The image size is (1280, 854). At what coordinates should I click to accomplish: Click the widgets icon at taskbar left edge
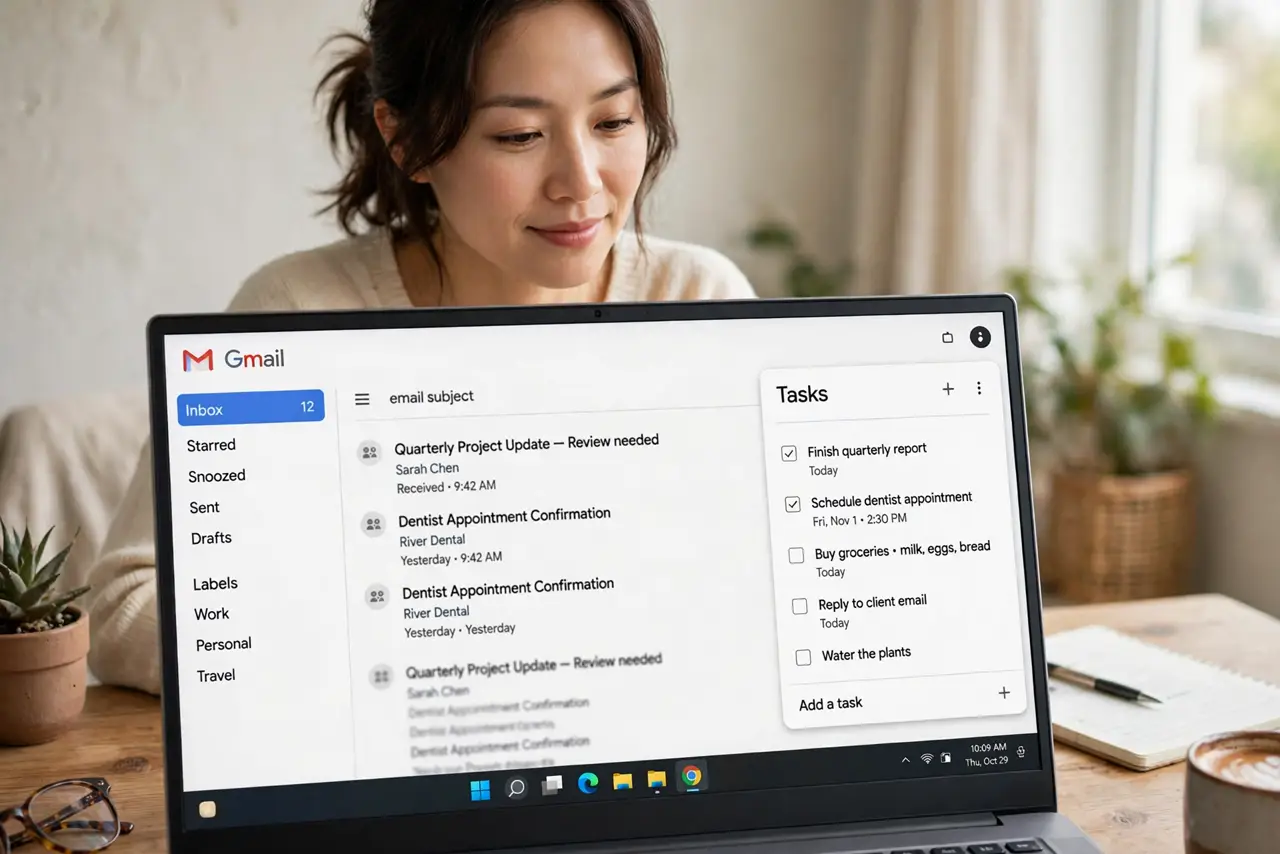pyautogui.click(x=207, y=810)
